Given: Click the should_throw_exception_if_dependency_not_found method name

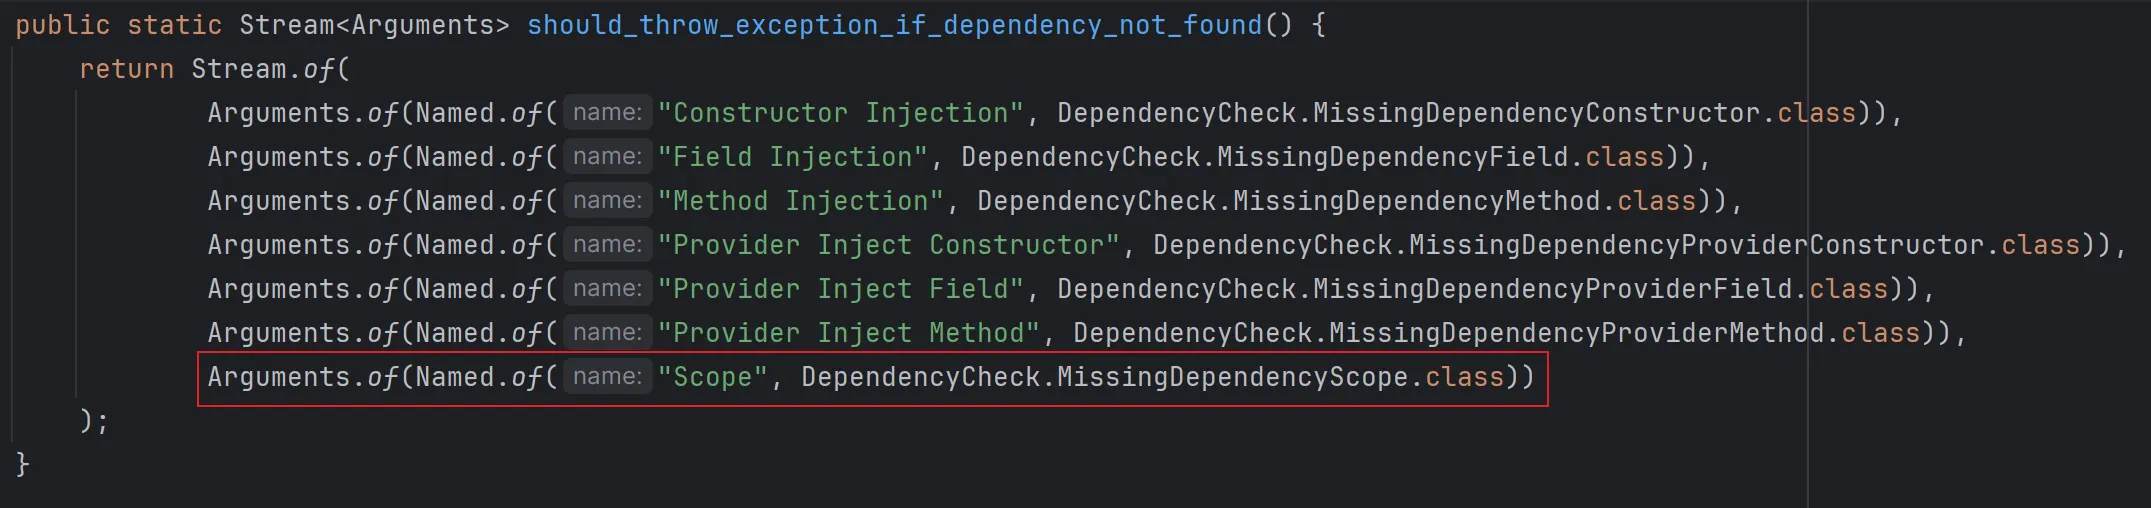Looking at the screenshot, I should [894, 25].
